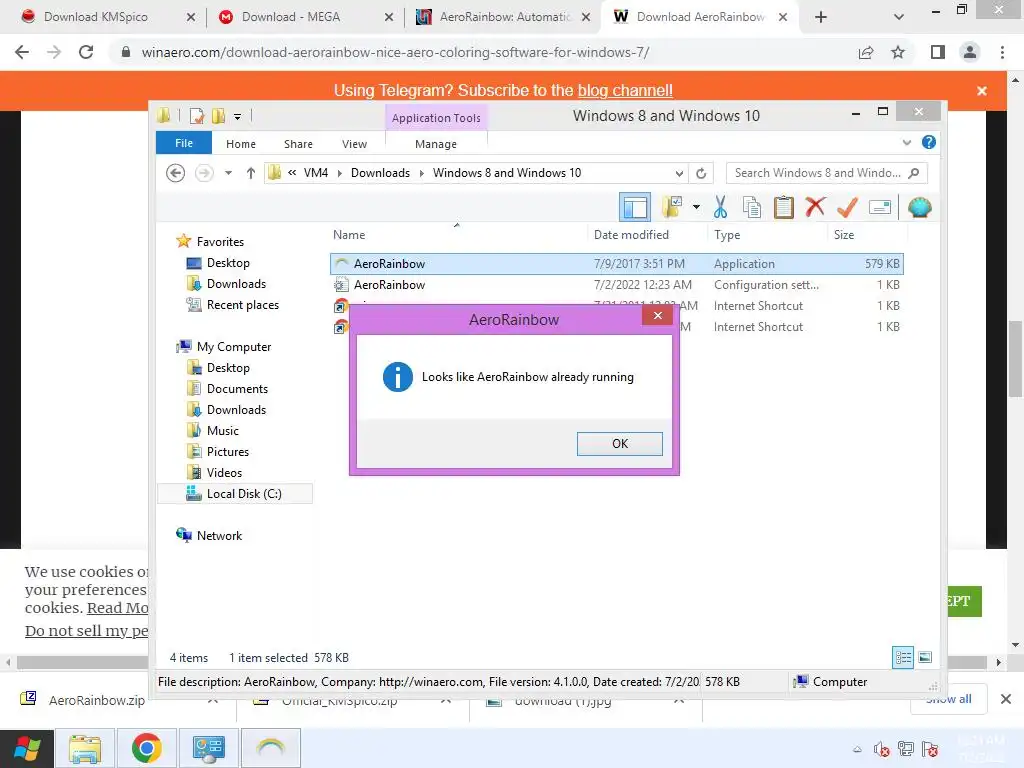This screenshot has width=1024, height=768.
Task: Switch to large icons view in status bar
Action: [x=925, y=657]
